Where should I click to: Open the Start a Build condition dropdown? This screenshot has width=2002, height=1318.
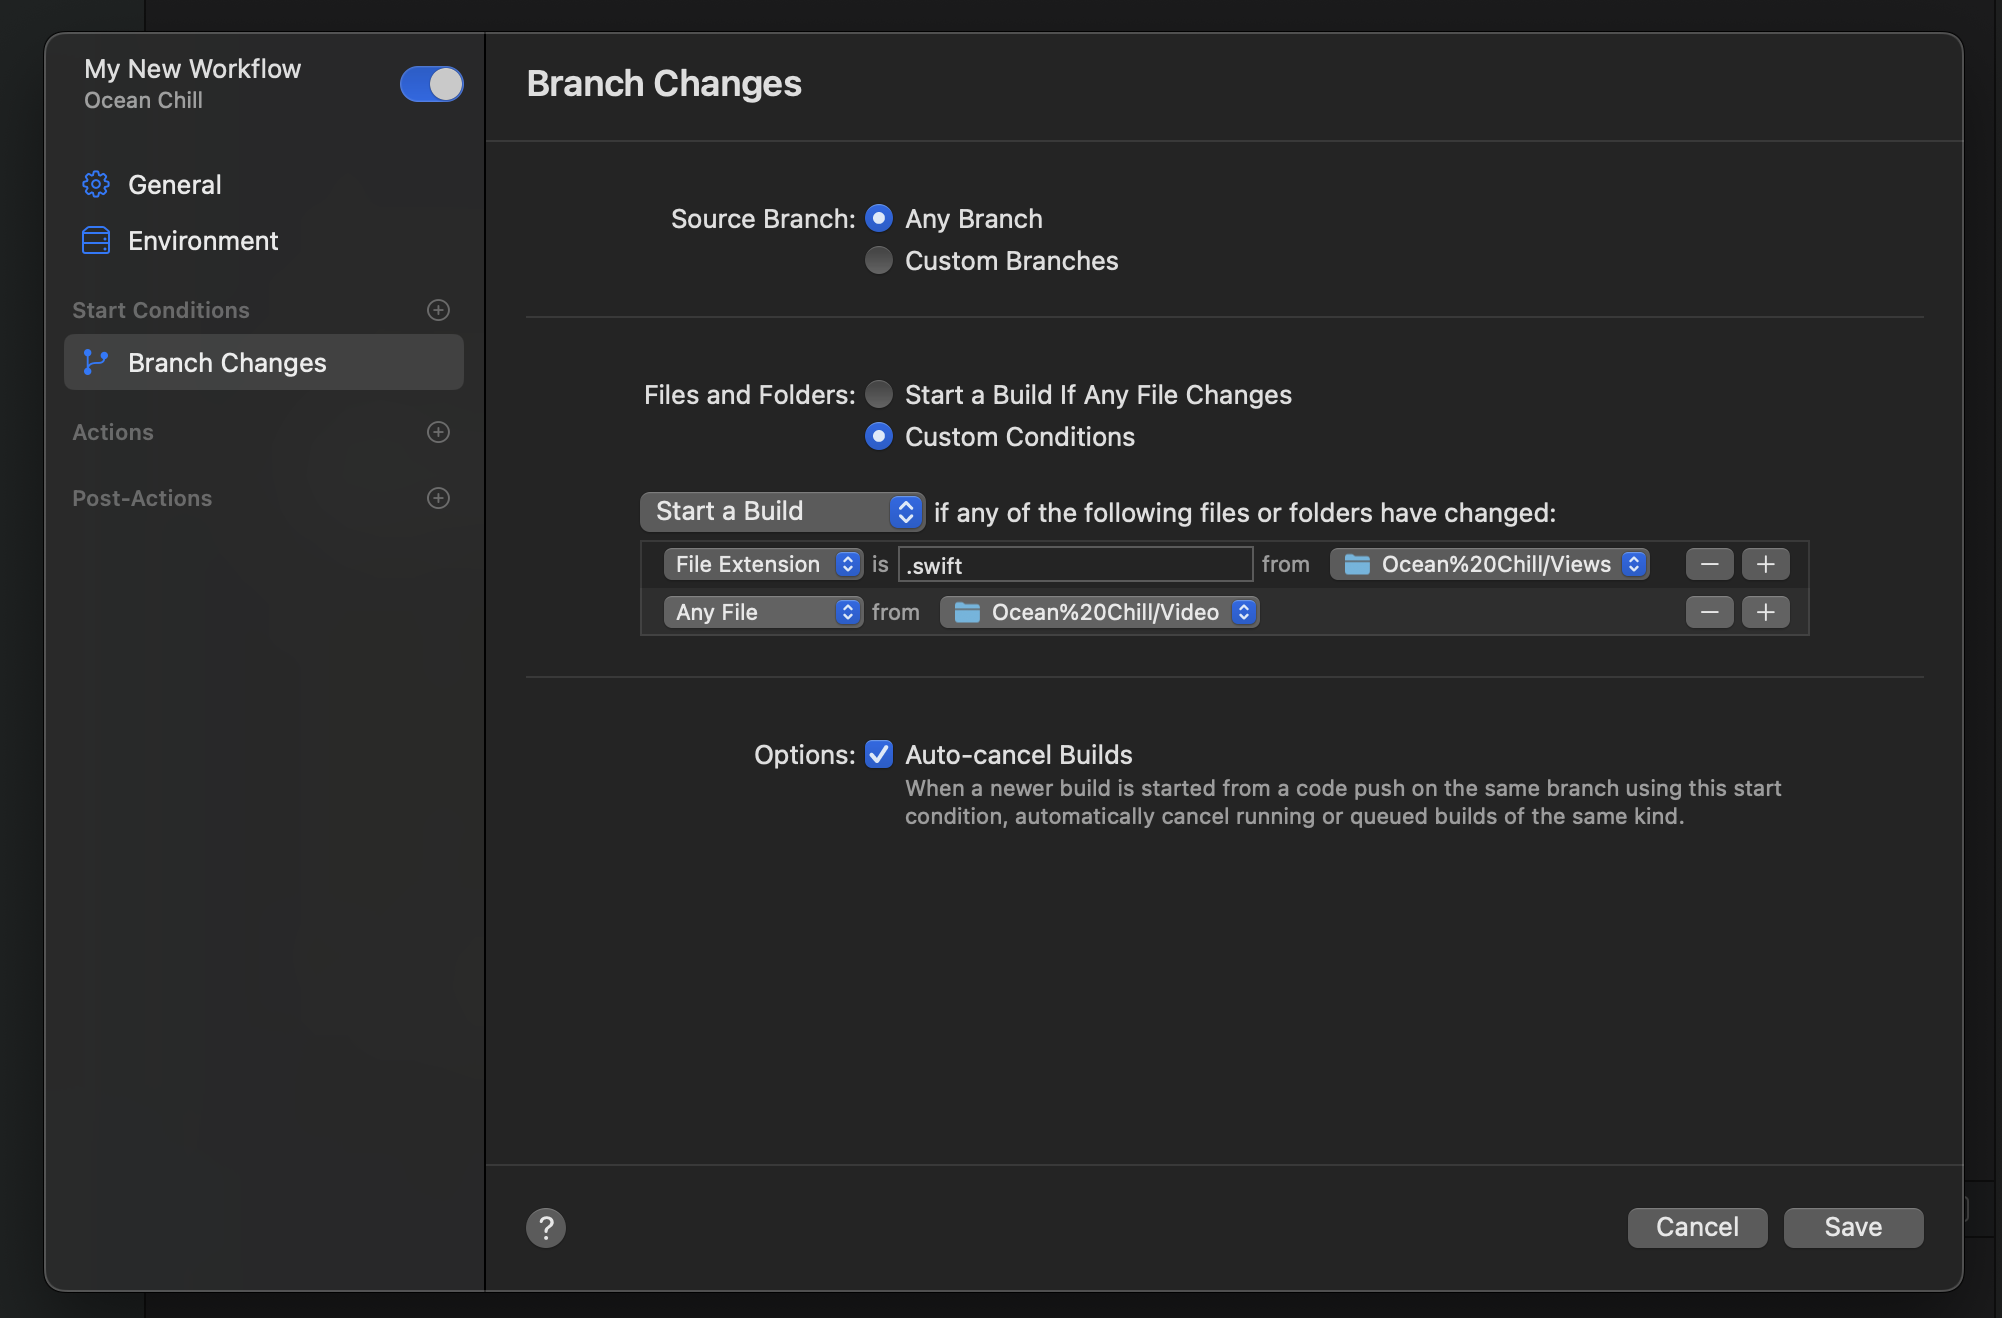[781, 512]
